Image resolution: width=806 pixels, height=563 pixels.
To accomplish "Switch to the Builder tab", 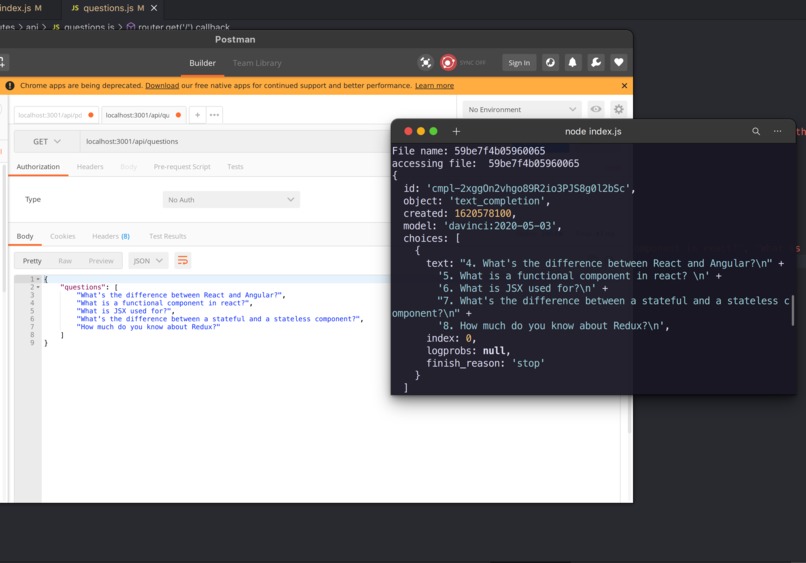I will pyautogui.click(x=203, y=63).
